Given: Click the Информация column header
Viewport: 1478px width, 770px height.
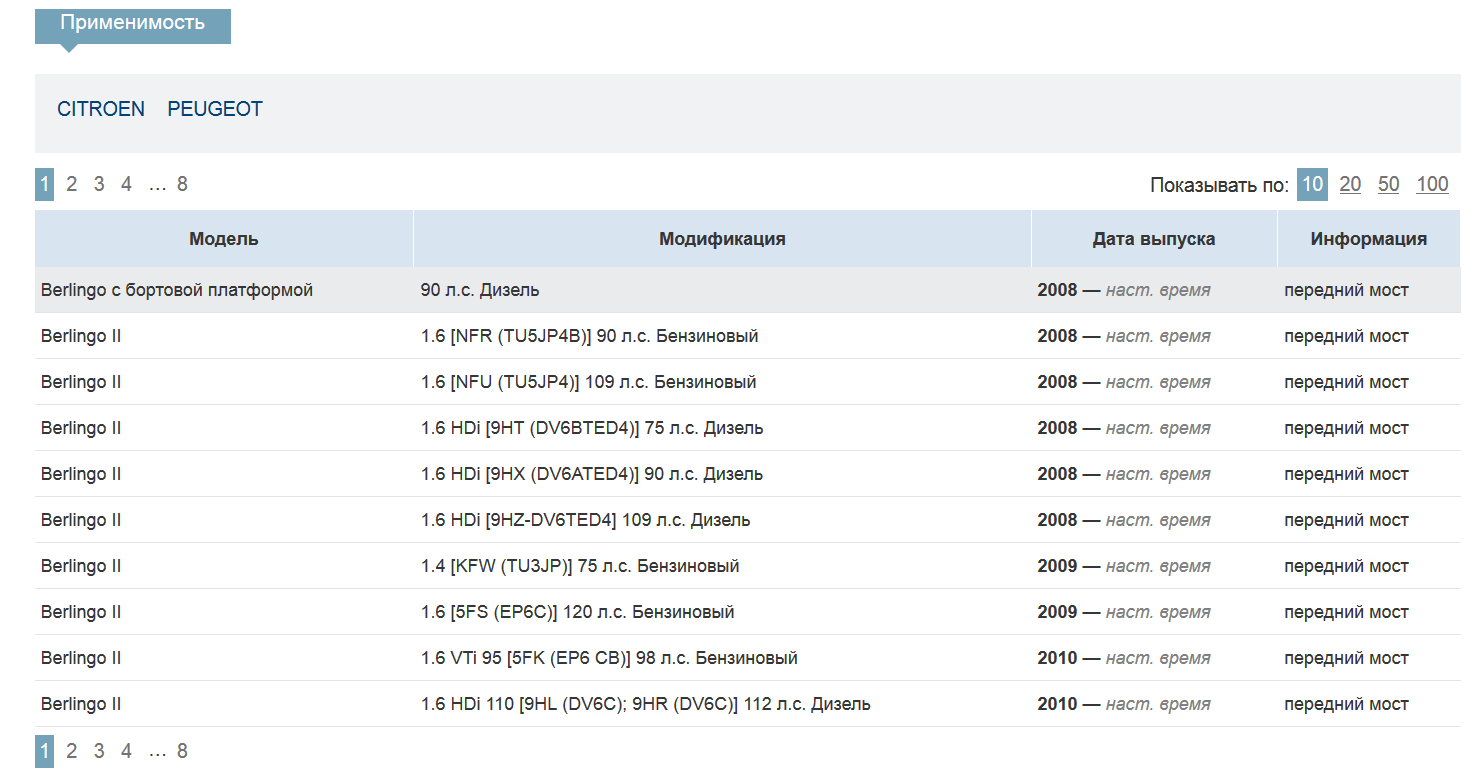Looking at the screenshot, I should tap(1369, 239).
